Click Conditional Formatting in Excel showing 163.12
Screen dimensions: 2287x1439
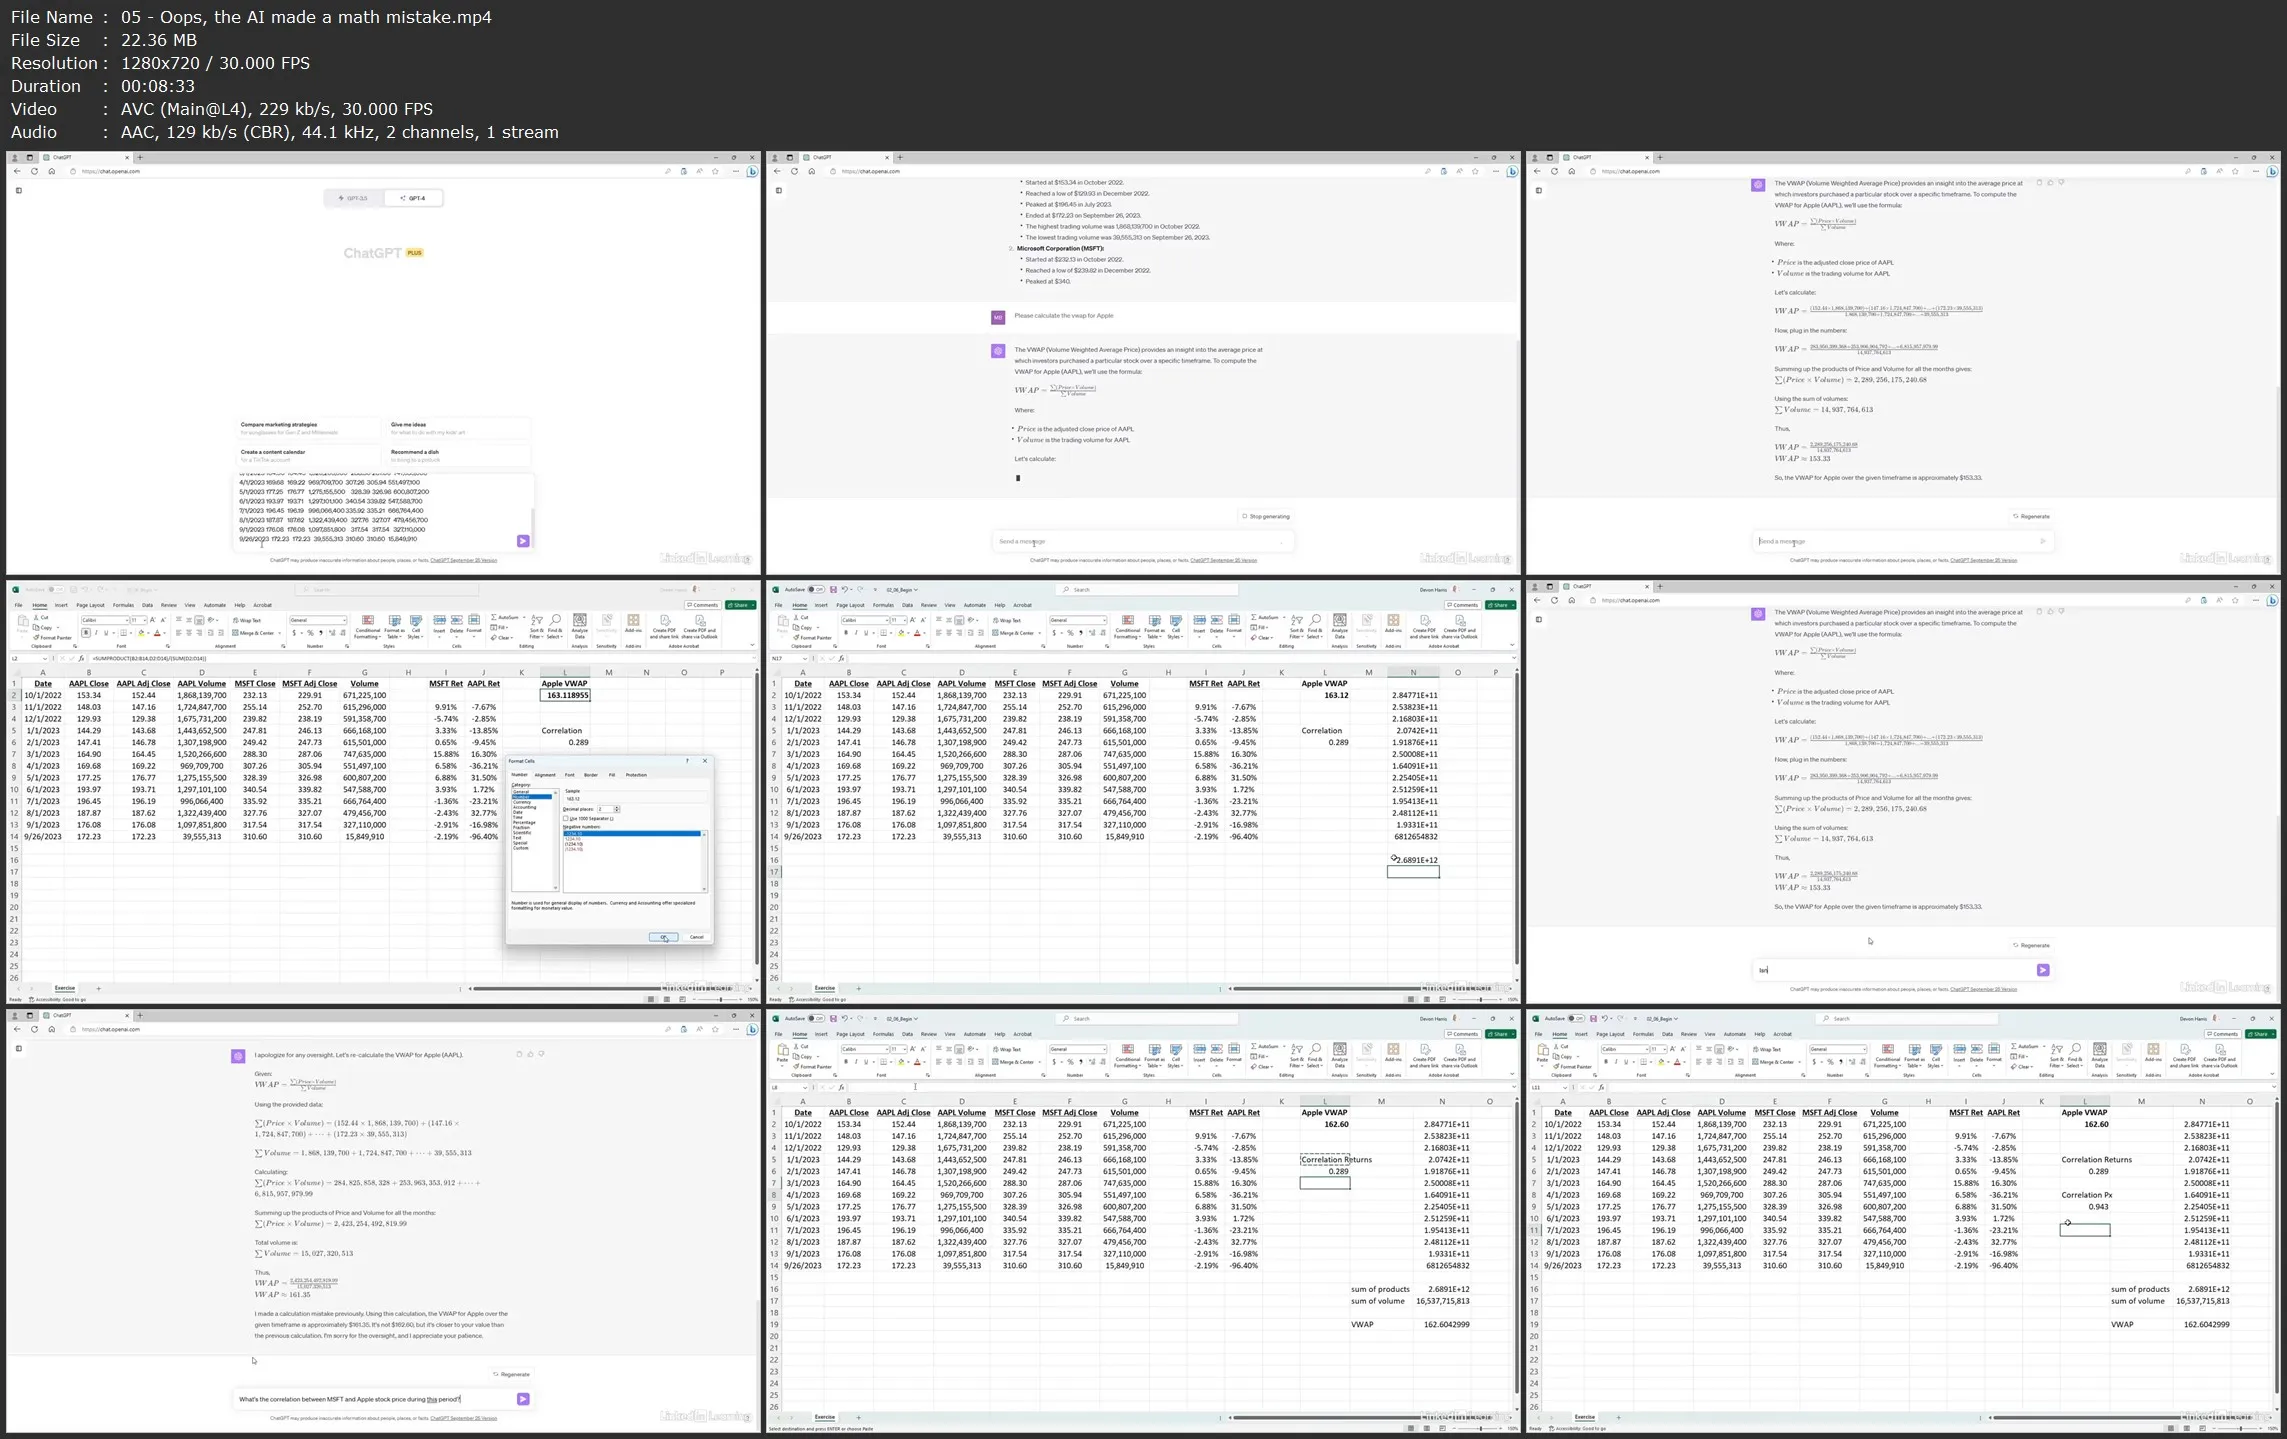tap(1127, 626)
